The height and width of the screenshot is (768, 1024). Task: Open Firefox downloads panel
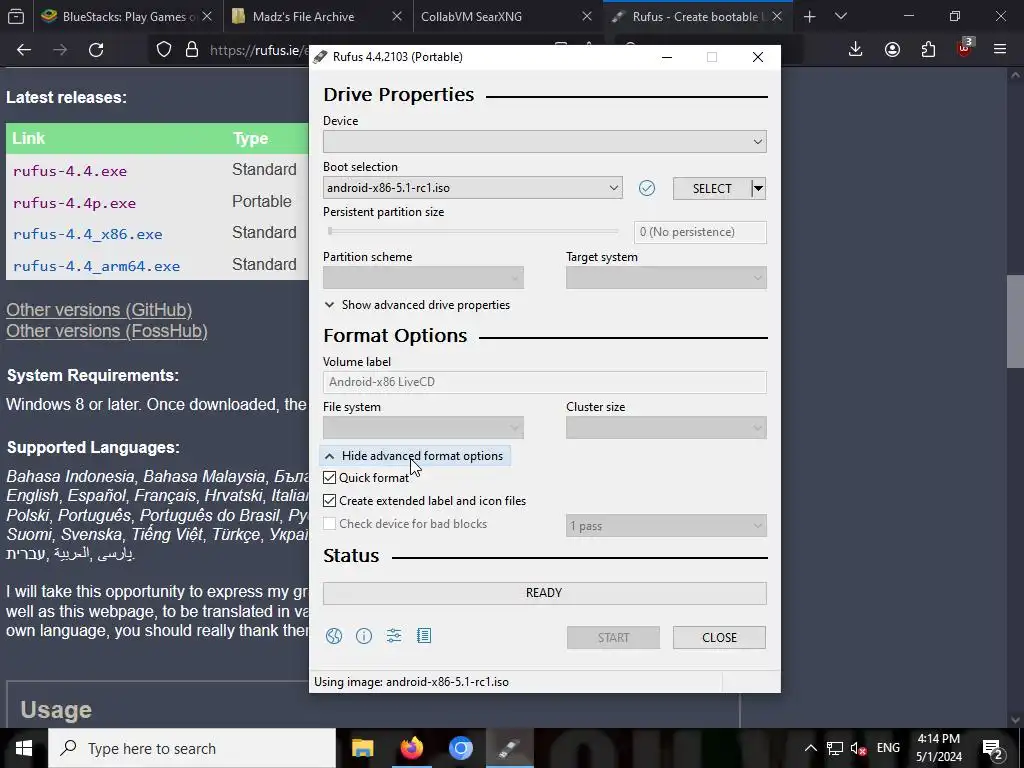pyautogui.click(x=856, y=49)
